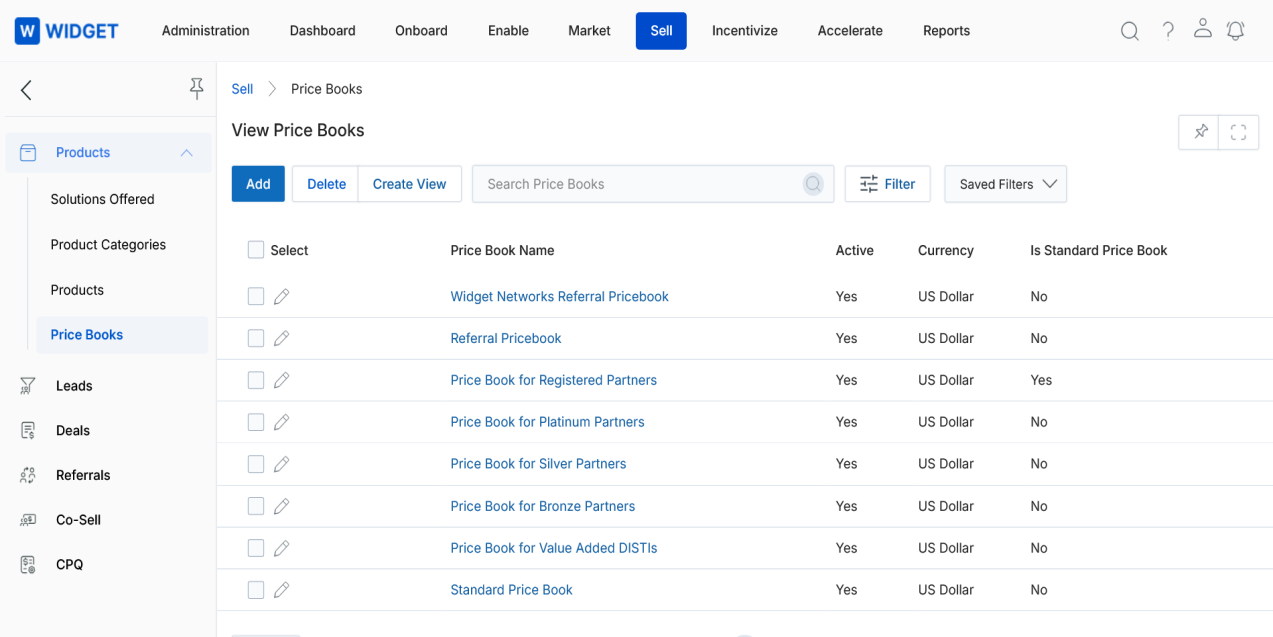The height and width of the screenshot is (637, 1273).
Task: Open the Dashboard tab
Action: coord(323,31)
